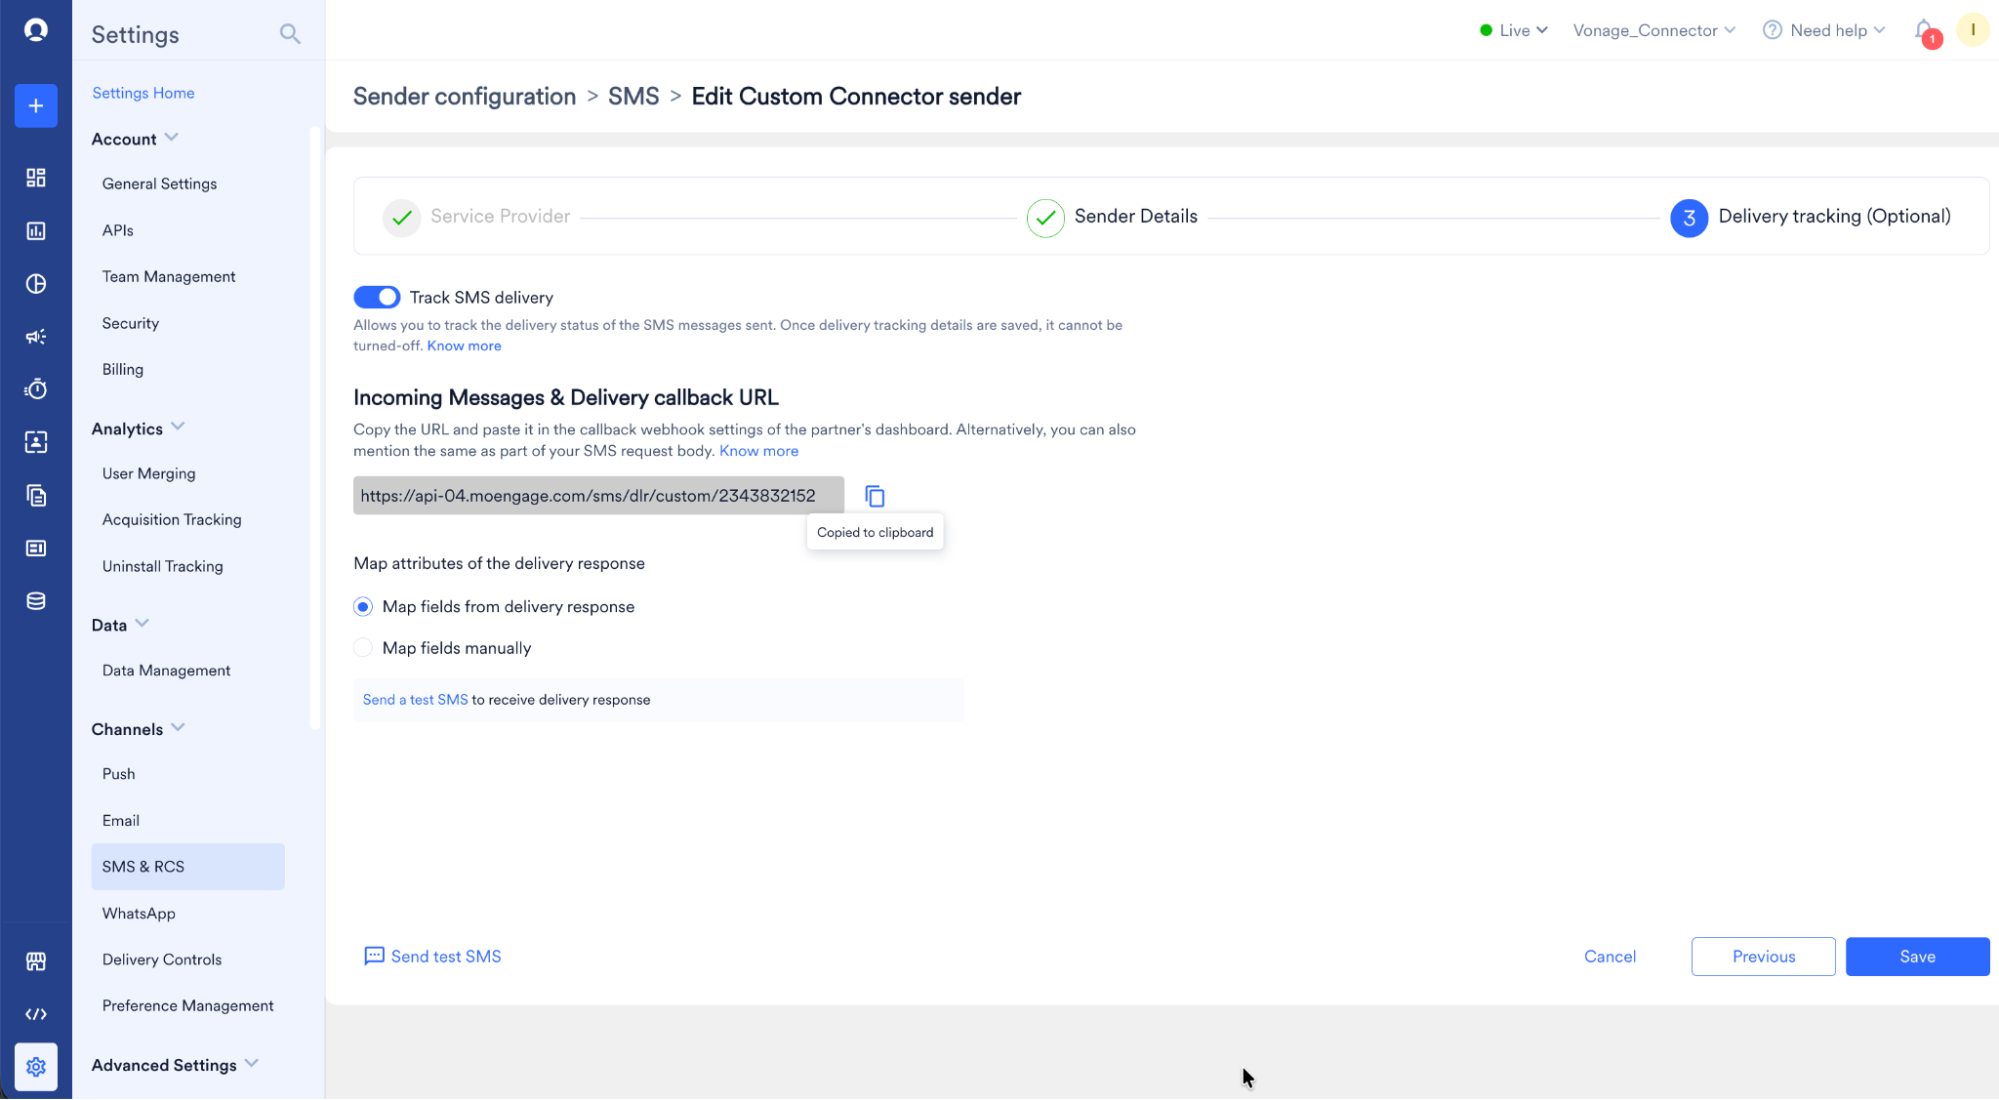1999x1100 pixels.
Task: Select Map fields manually option
Action: tap(363, 648)
